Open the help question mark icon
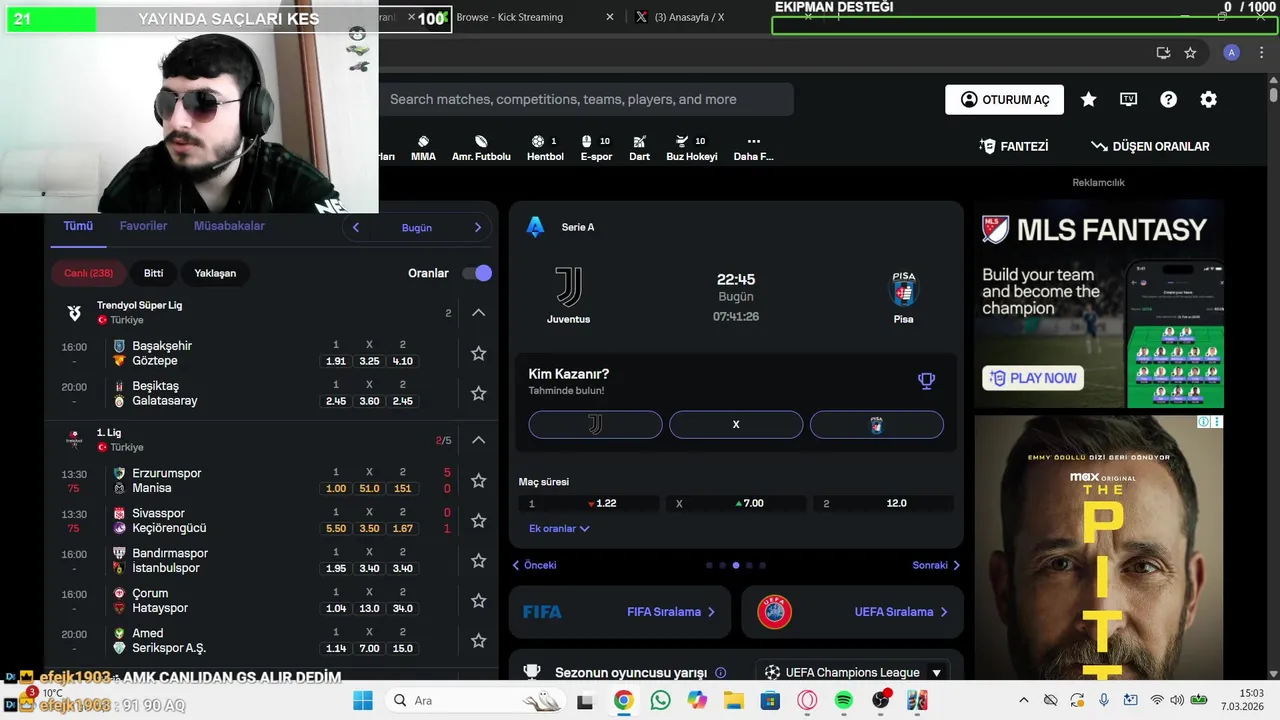 [x=1168, y=99]
